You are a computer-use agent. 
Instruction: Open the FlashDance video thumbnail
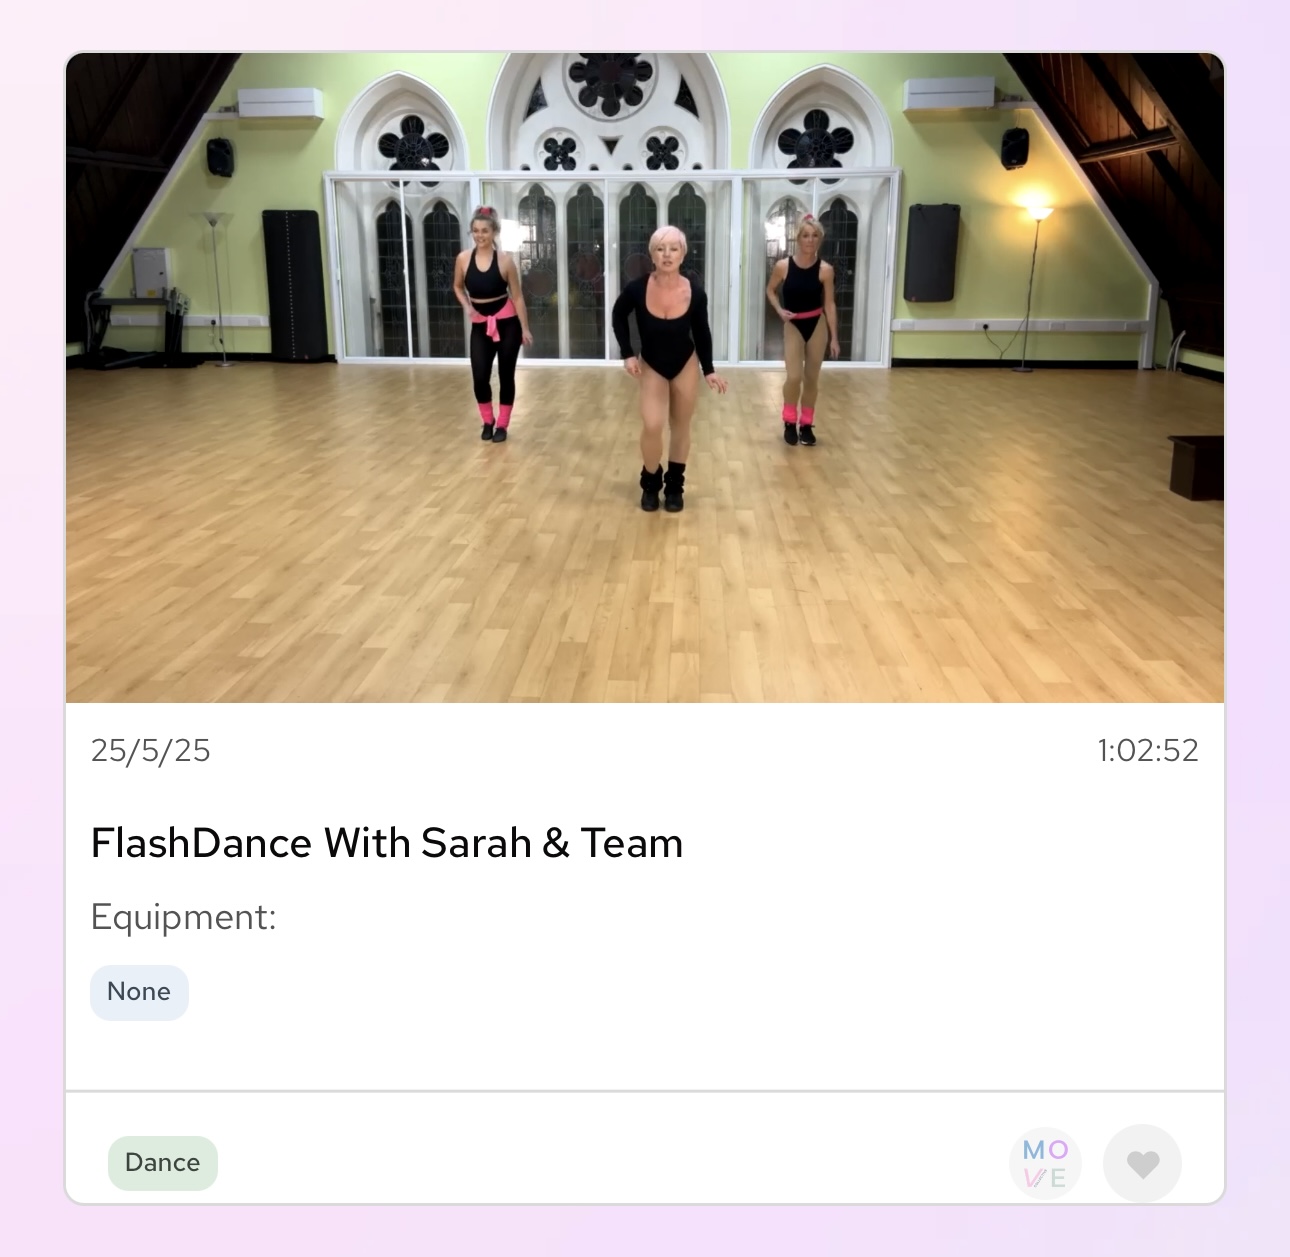tap(645, 378)
